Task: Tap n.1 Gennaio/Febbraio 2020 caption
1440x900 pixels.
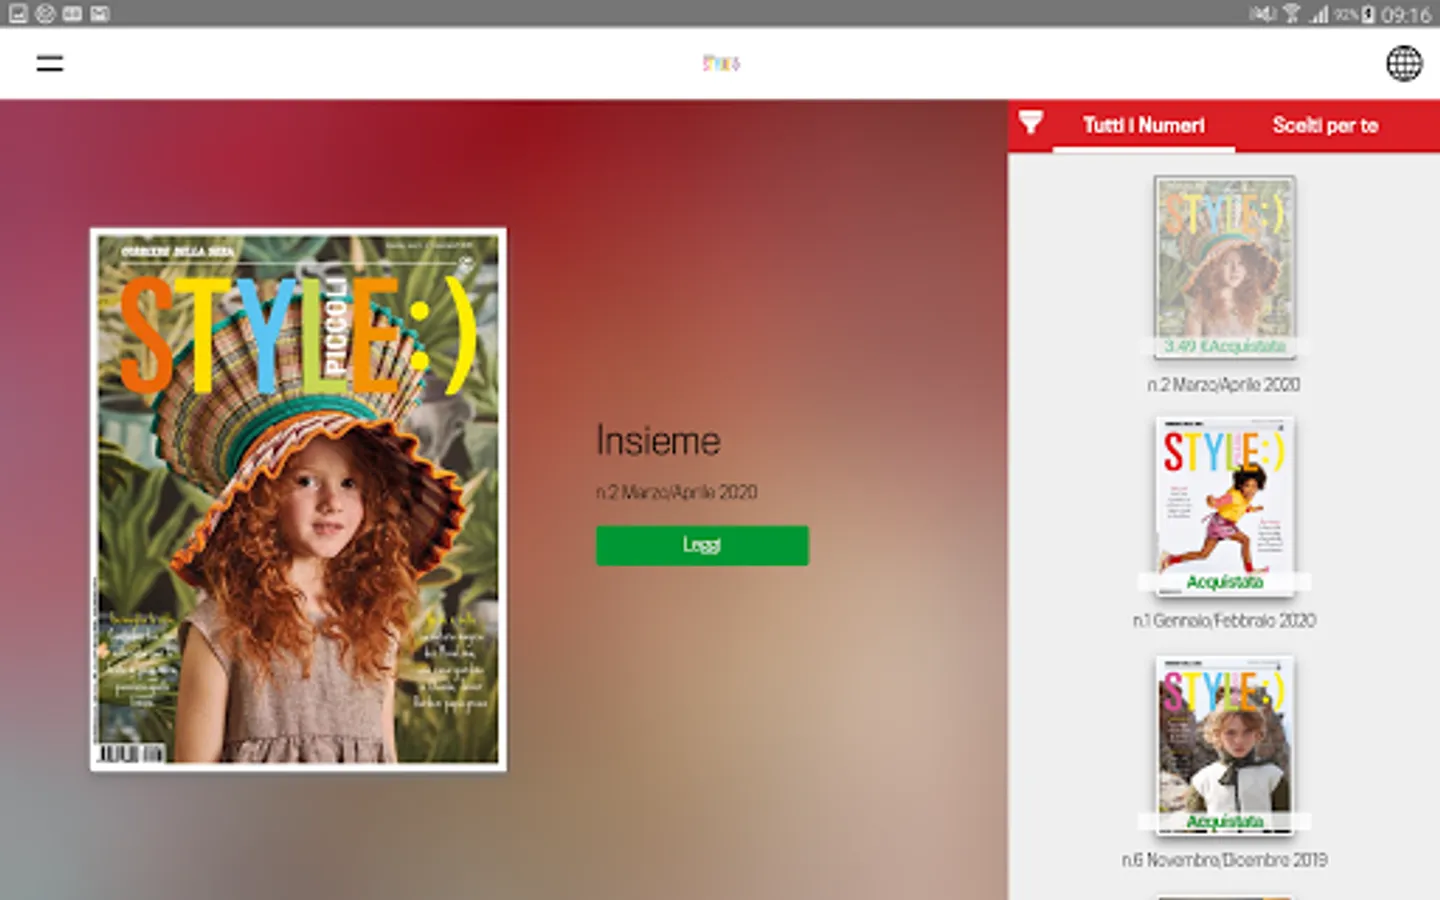Action: coord(1225,620)
